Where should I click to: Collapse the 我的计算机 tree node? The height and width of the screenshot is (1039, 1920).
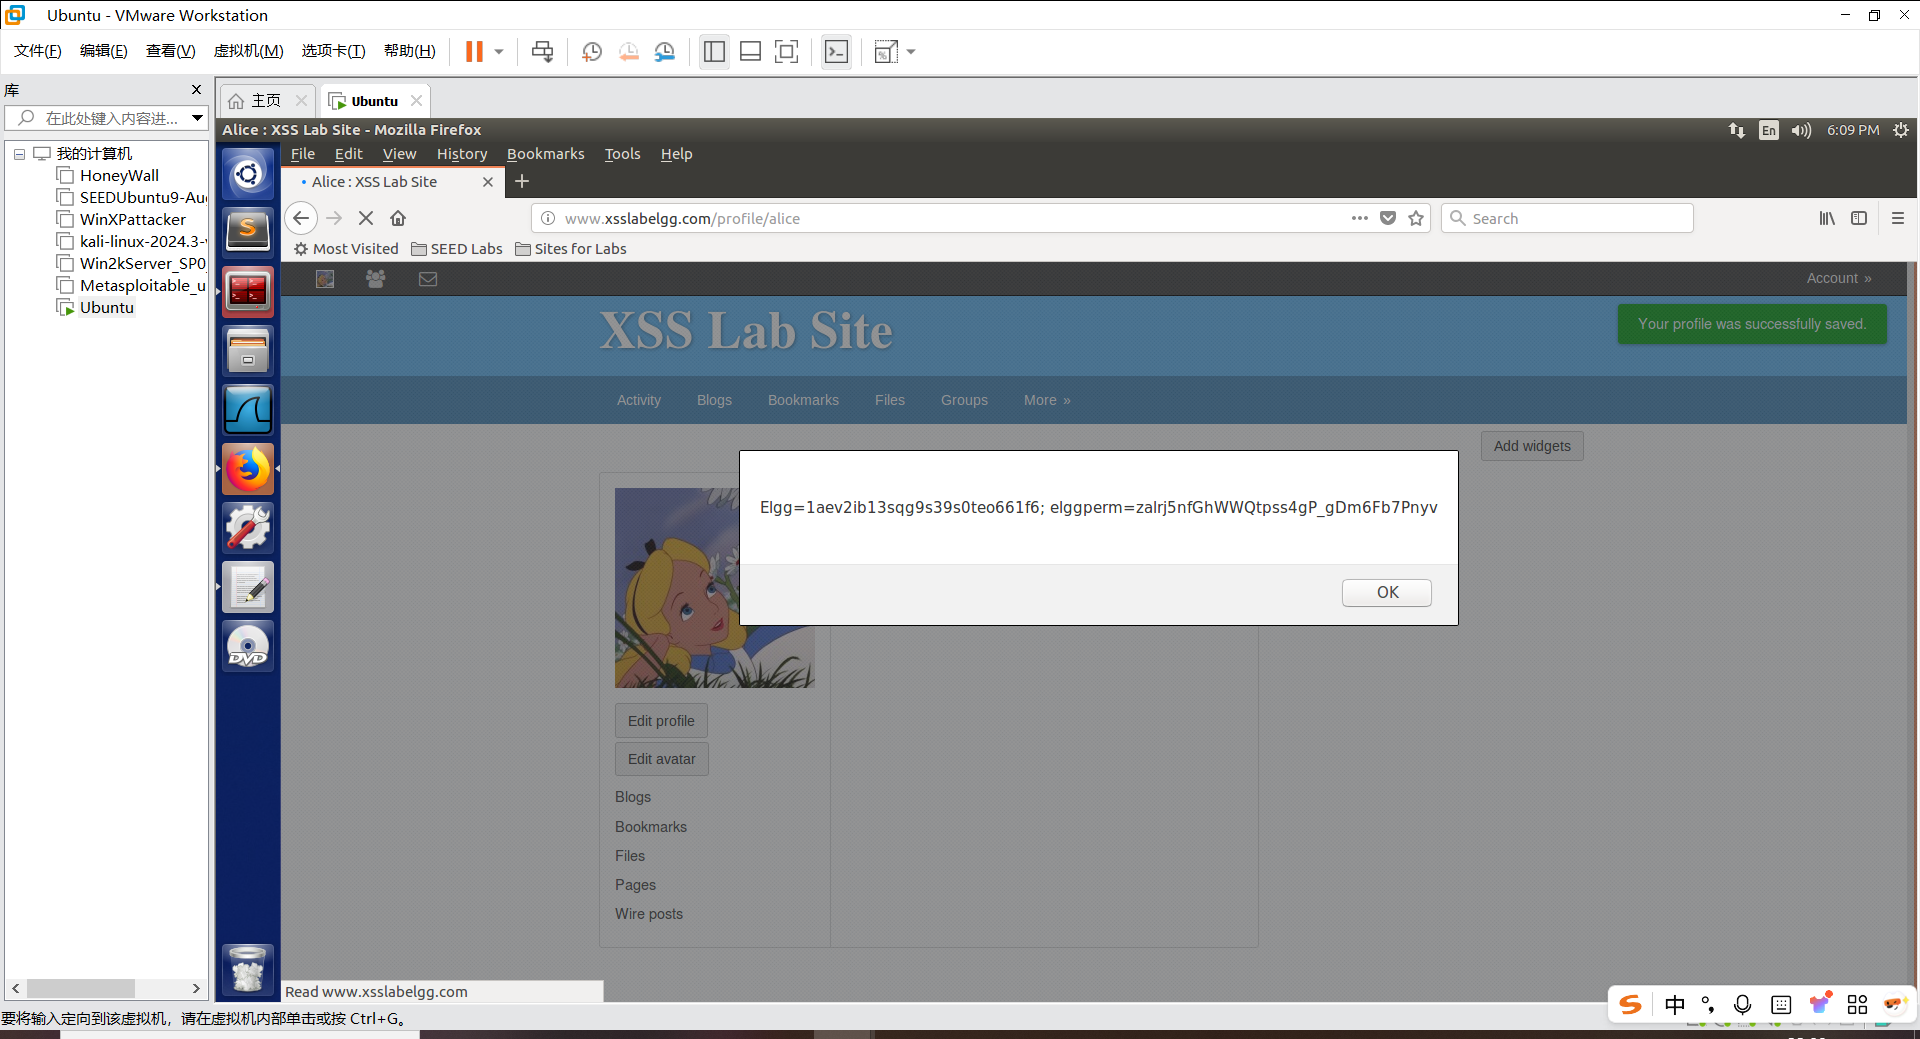(19, 154)
